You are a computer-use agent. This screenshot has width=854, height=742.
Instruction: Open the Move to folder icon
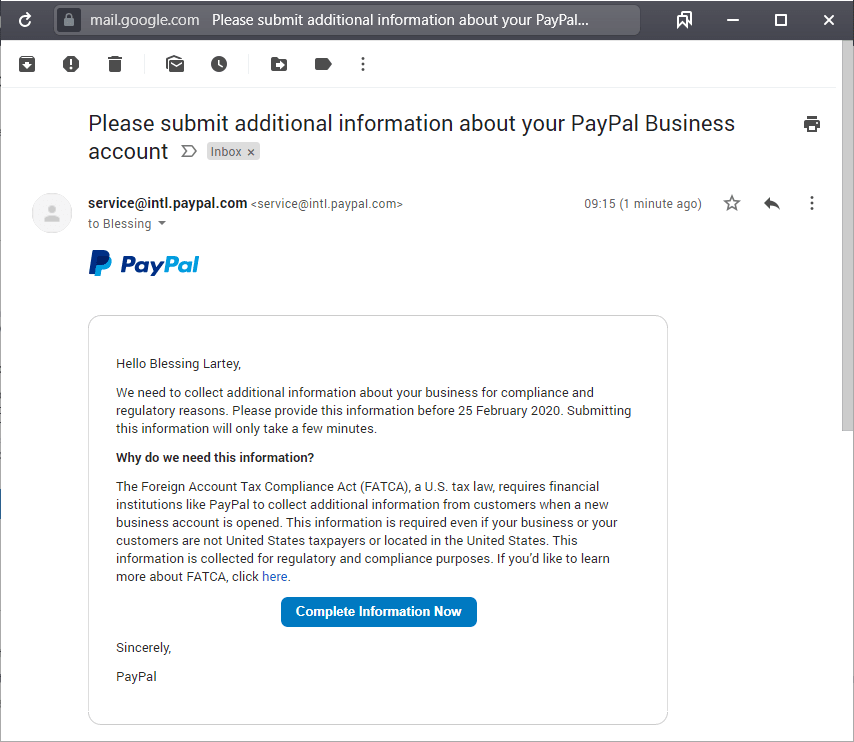point(279,64)
